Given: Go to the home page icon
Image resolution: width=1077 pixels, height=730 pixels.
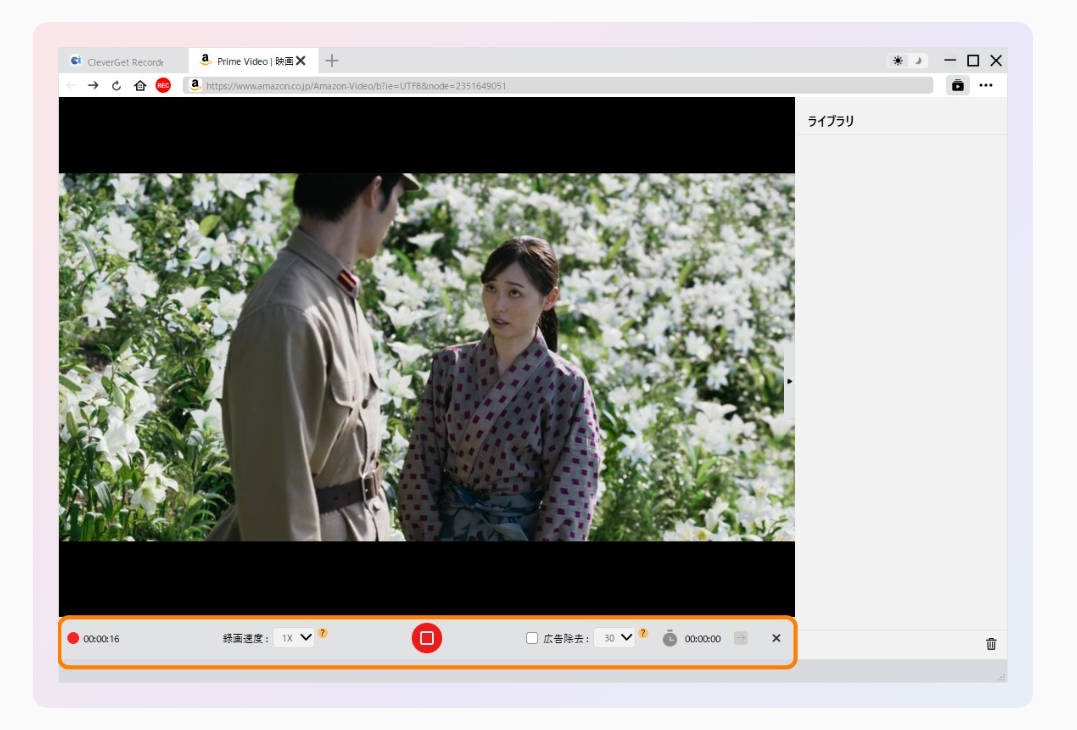Looking at the screenshot, I should 140,85.
